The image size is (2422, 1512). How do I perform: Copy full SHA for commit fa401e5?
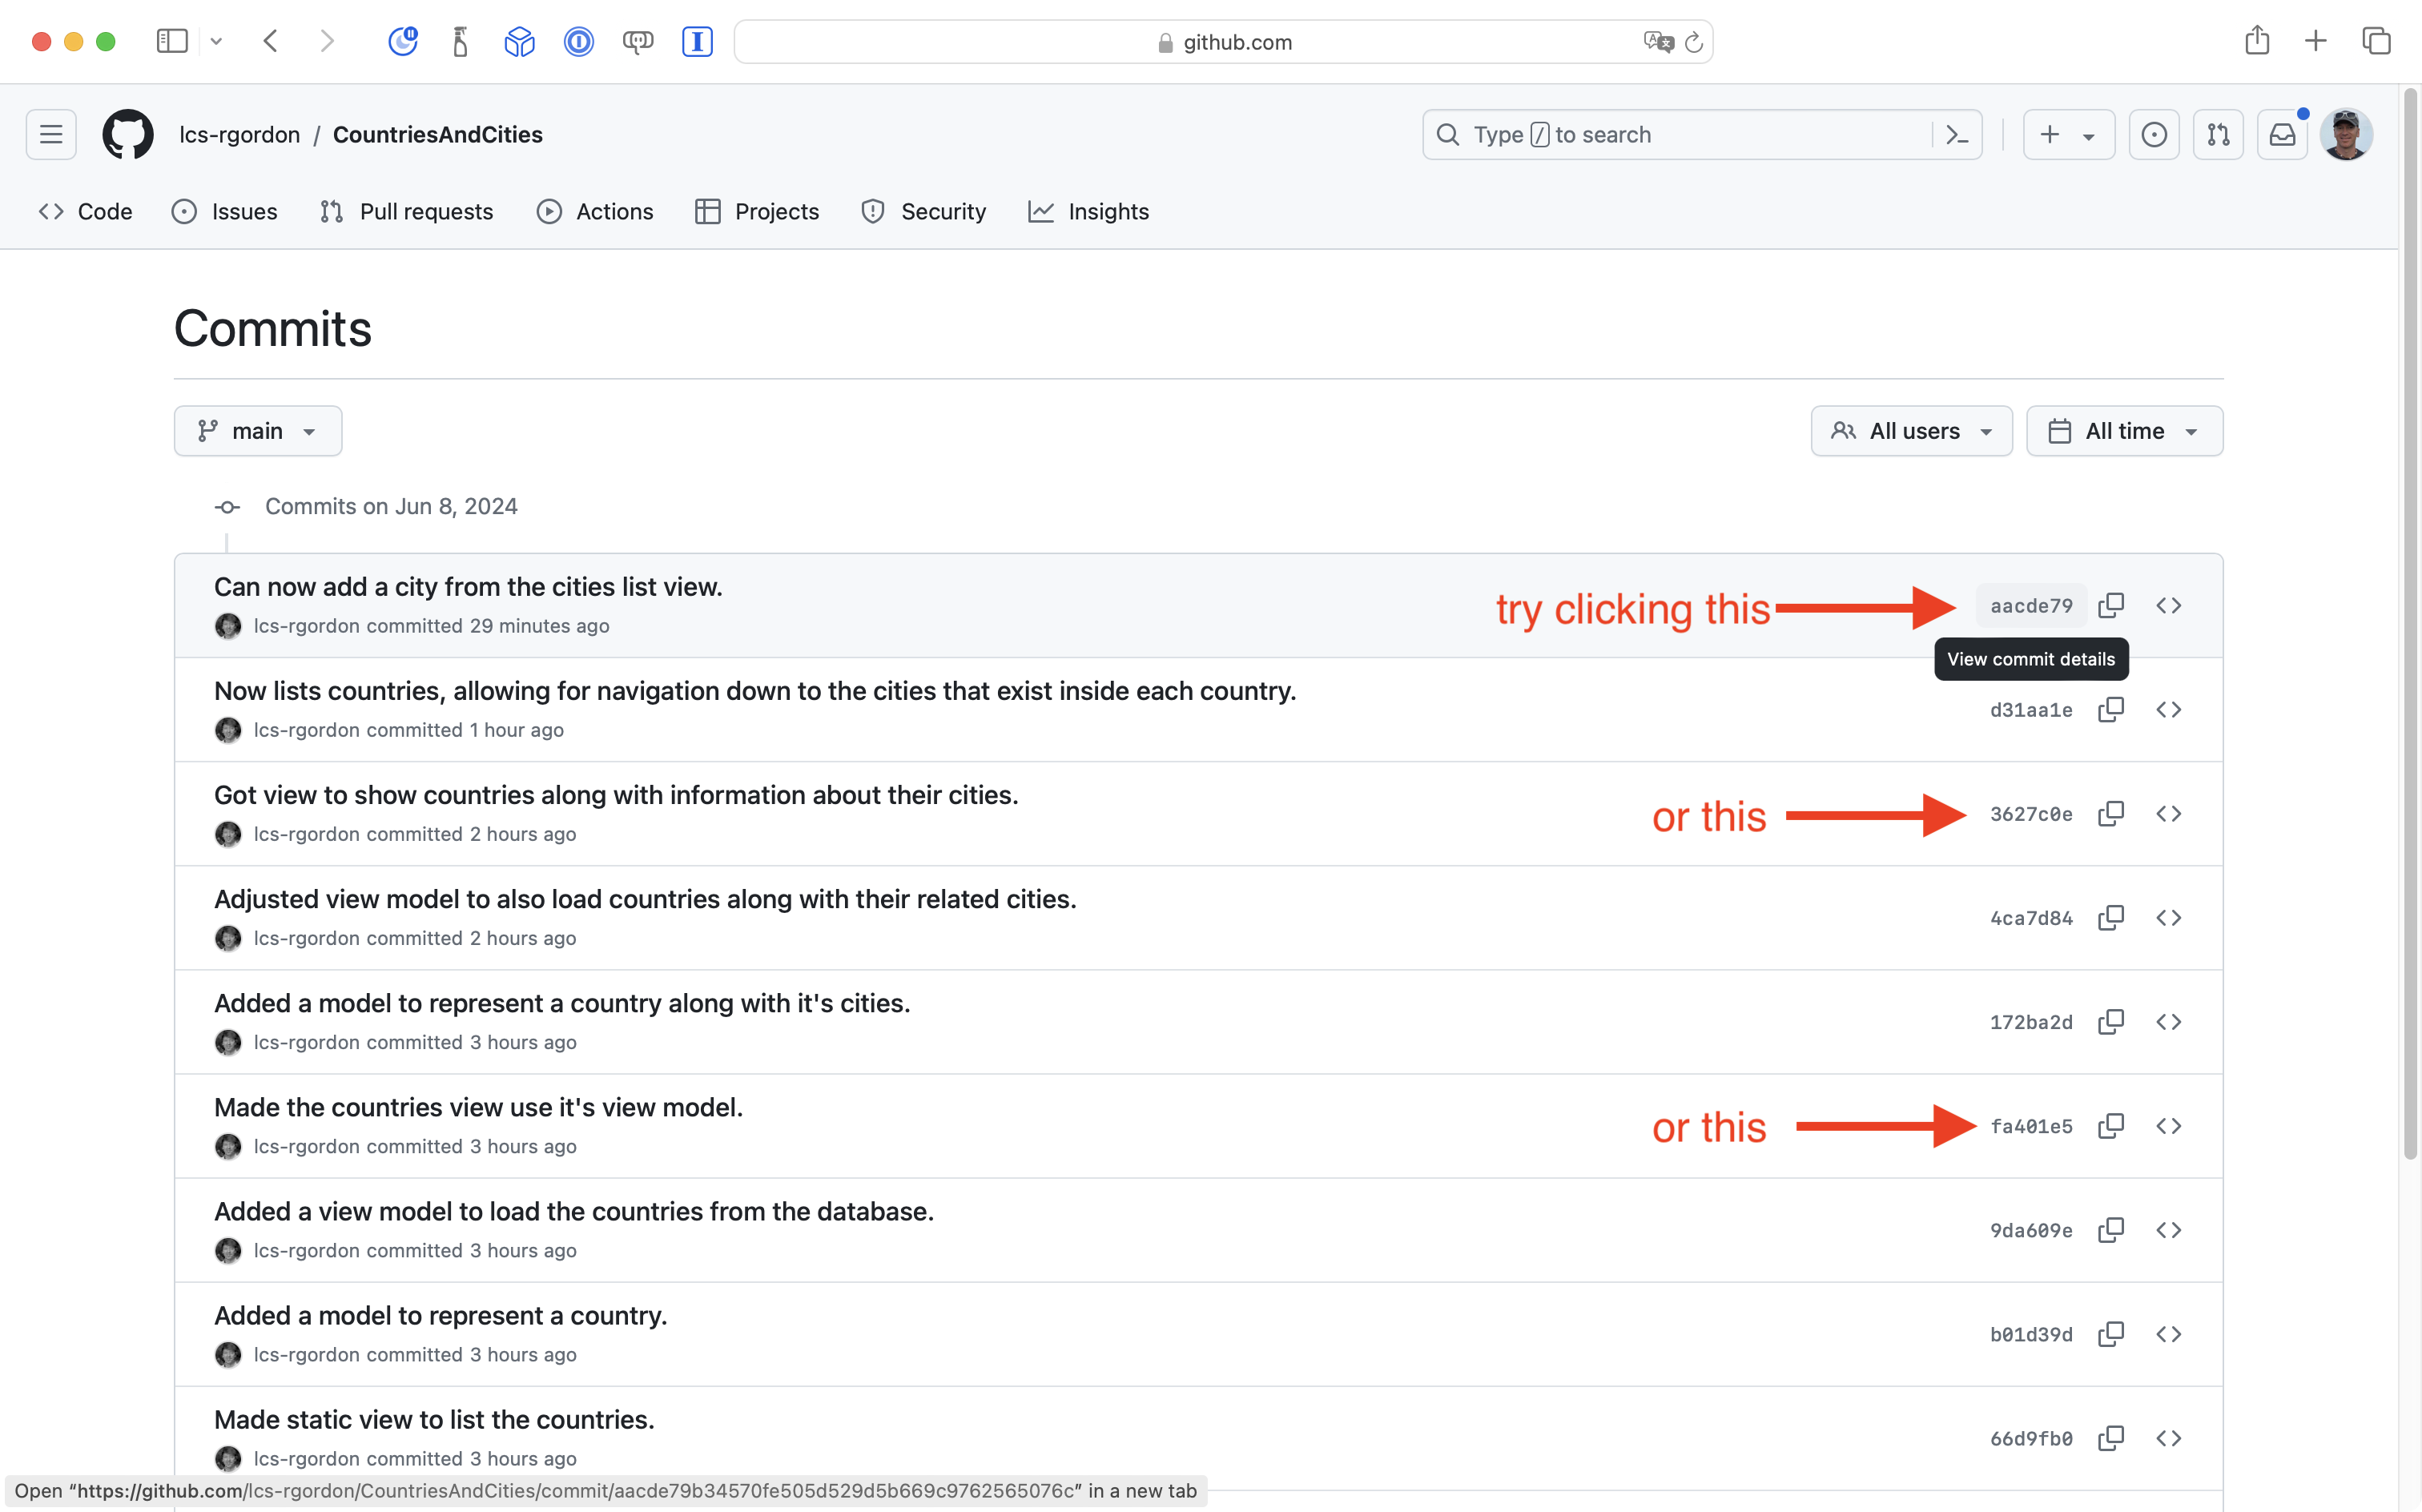point(2111,1126)
